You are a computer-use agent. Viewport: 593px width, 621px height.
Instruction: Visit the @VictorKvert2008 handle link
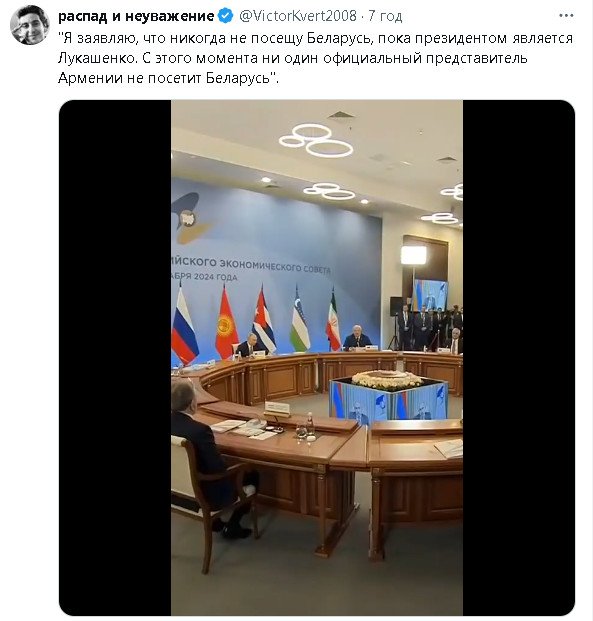298,16
